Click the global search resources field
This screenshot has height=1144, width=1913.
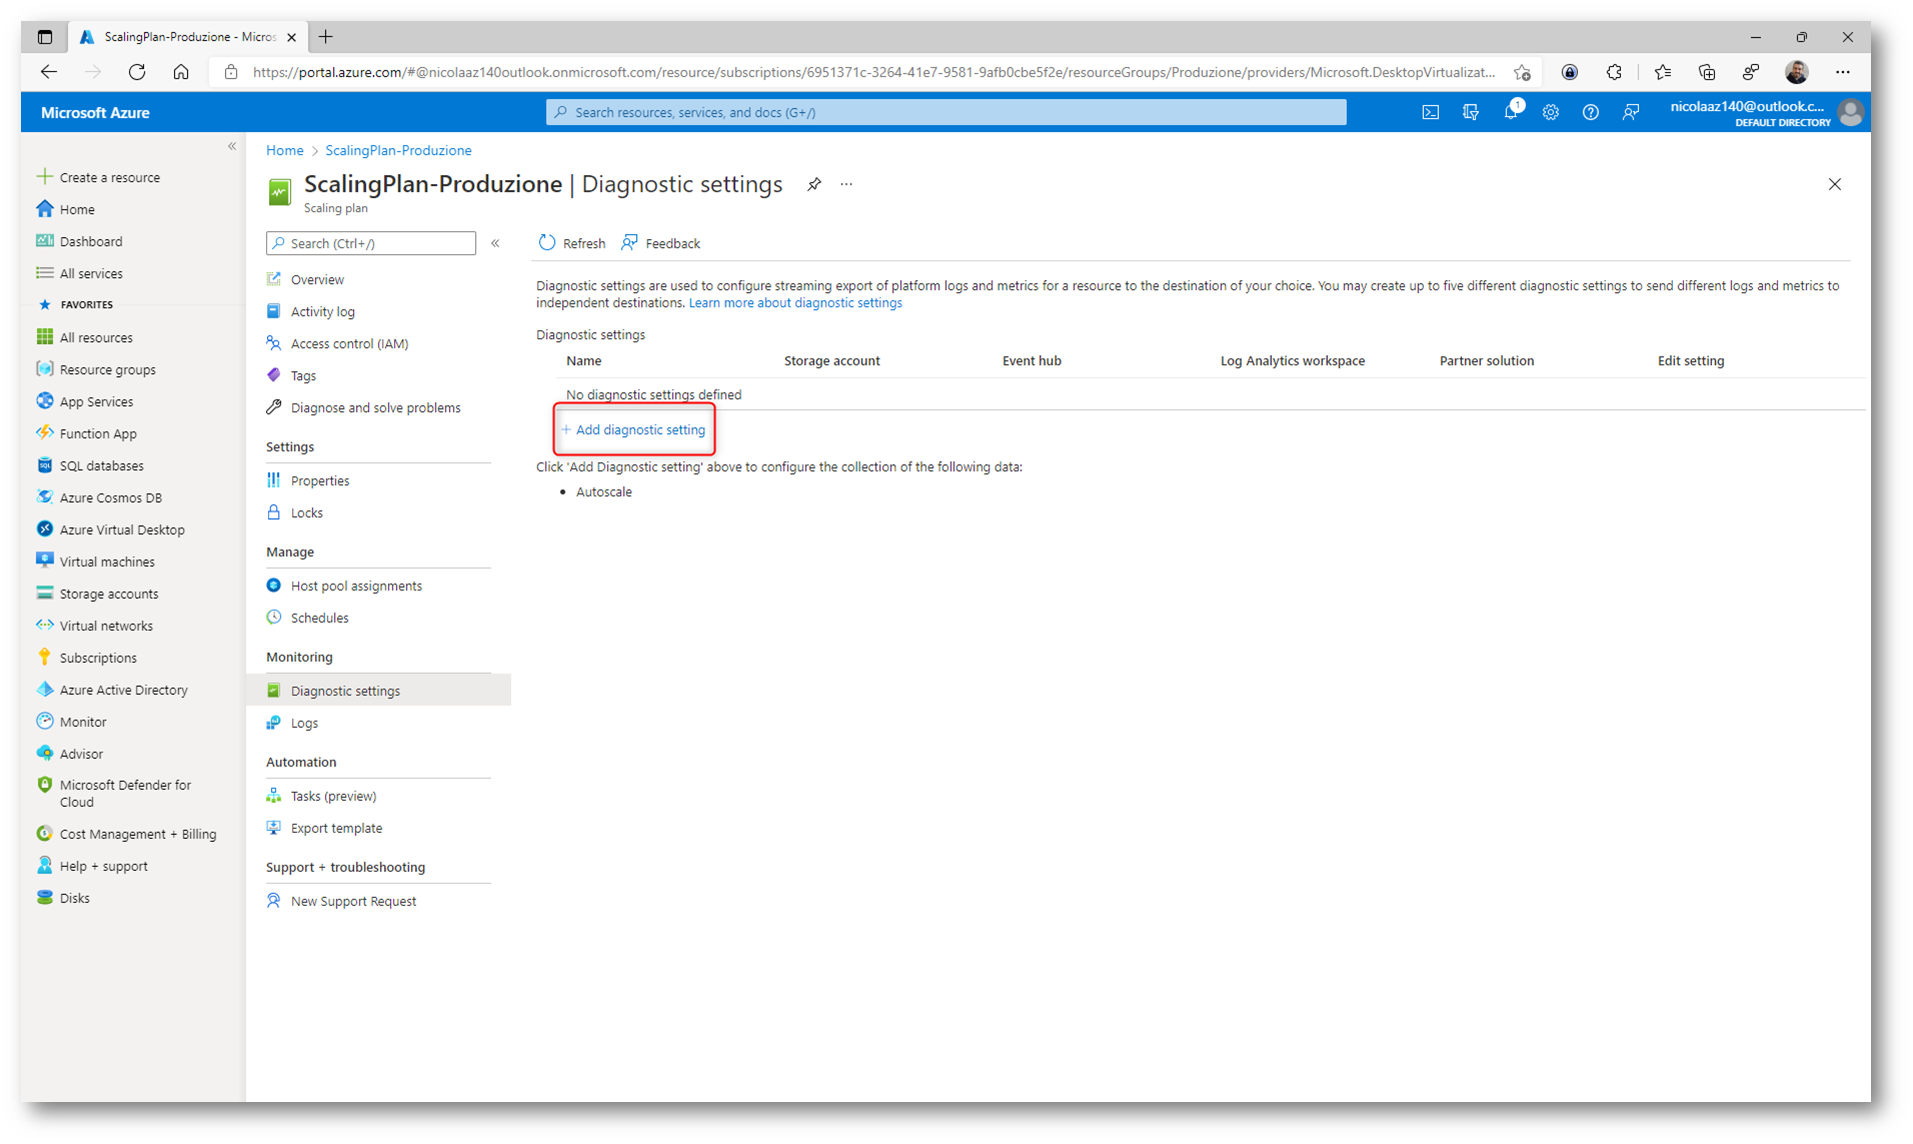pos(946,112)
